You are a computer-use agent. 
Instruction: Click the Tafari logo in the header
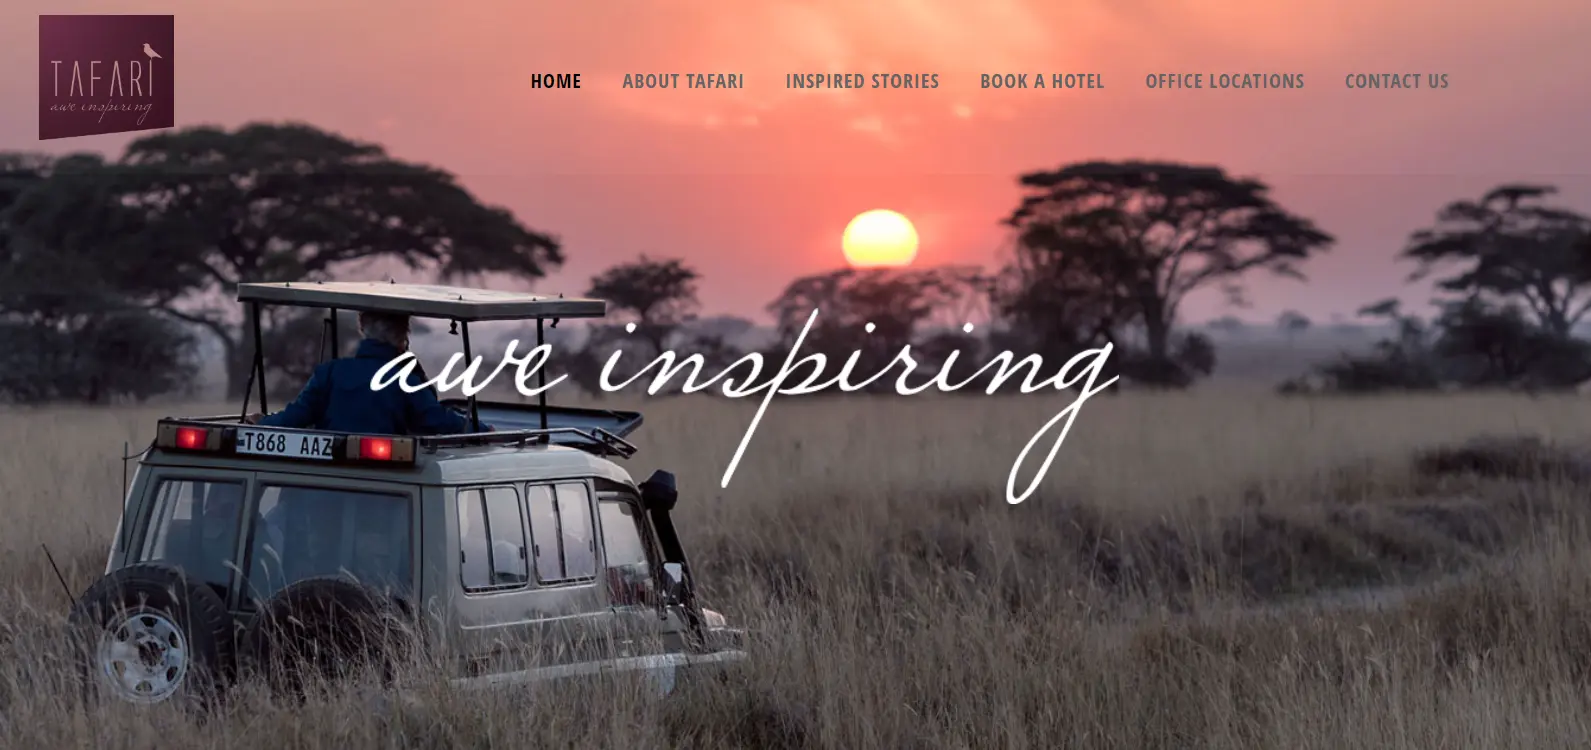tap(106, 77)
